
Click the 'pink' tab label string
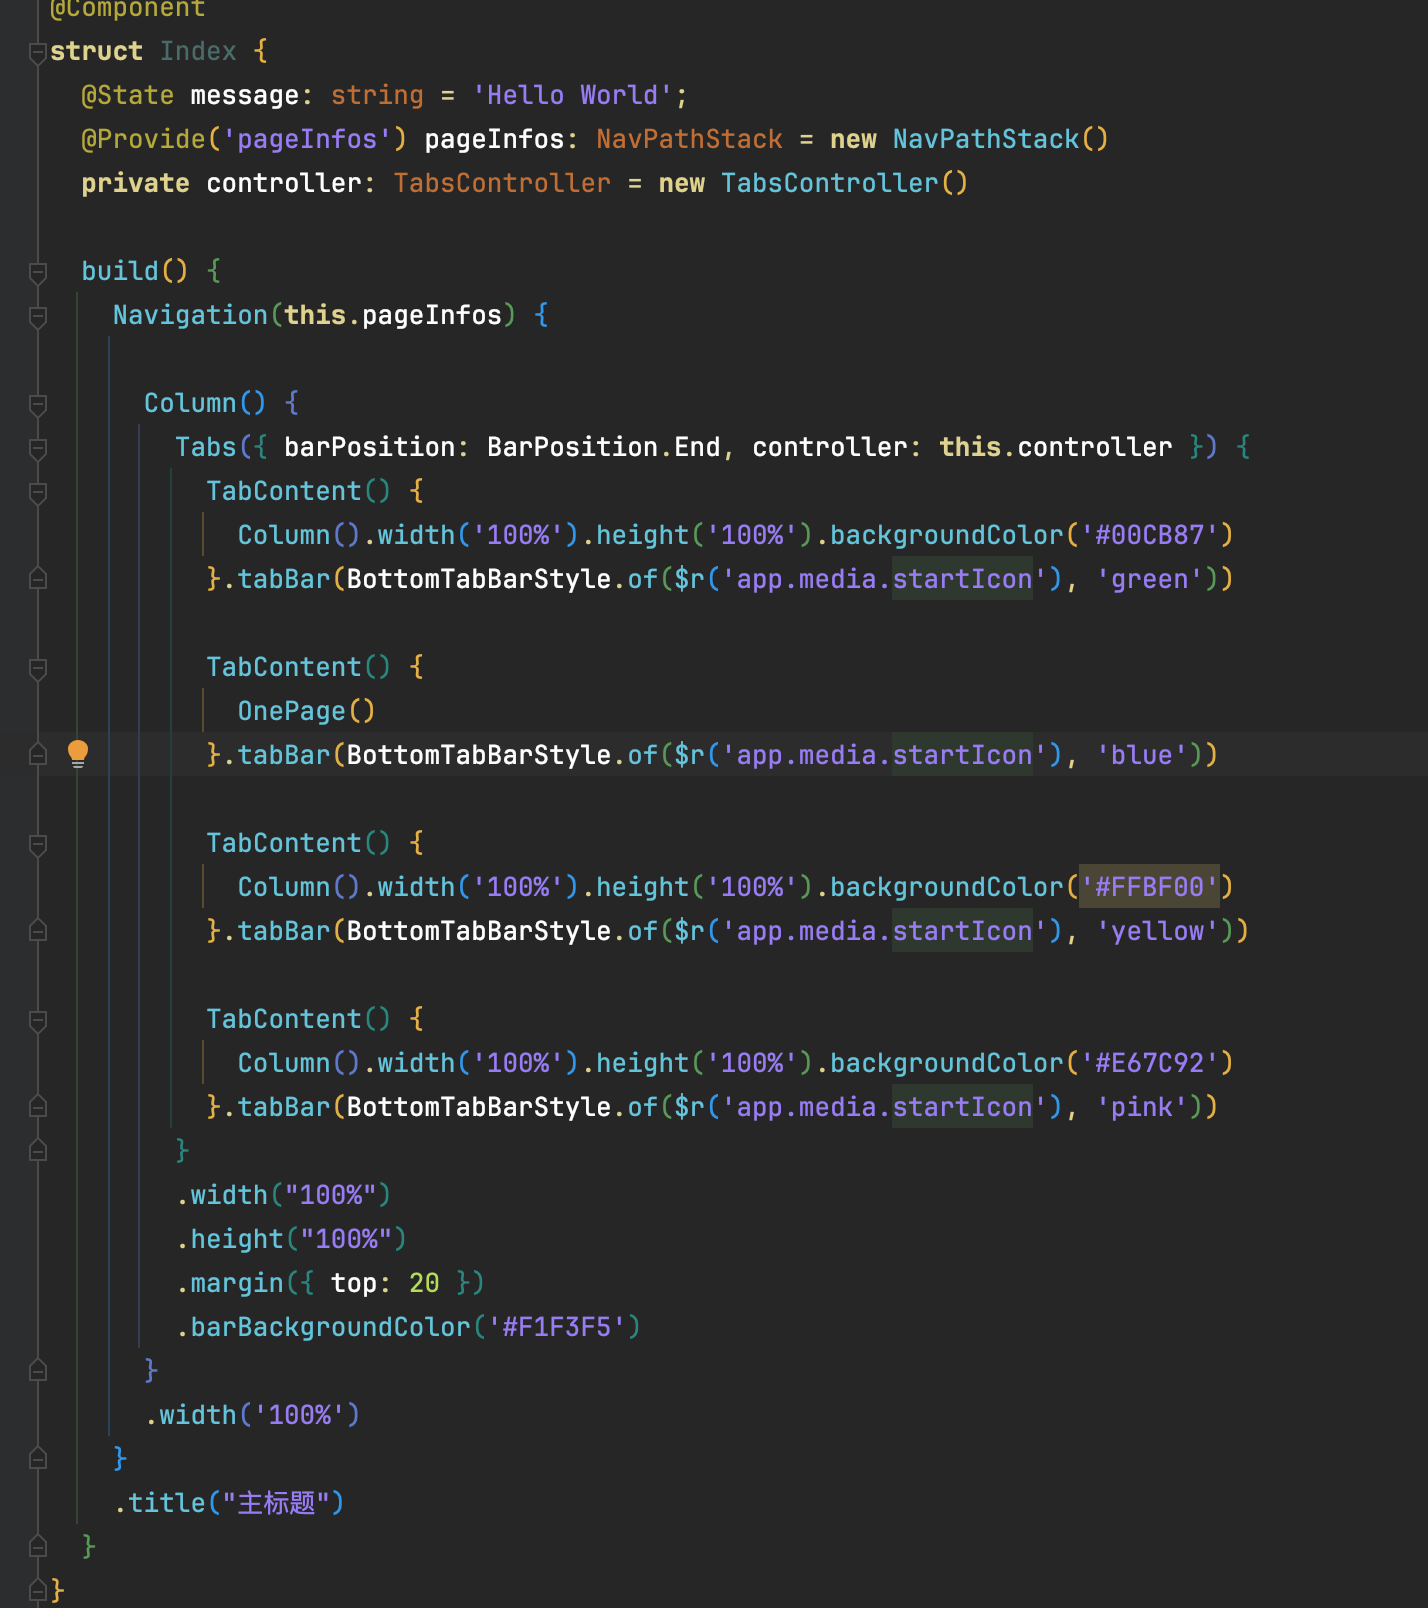(x=1142, y=1107)
